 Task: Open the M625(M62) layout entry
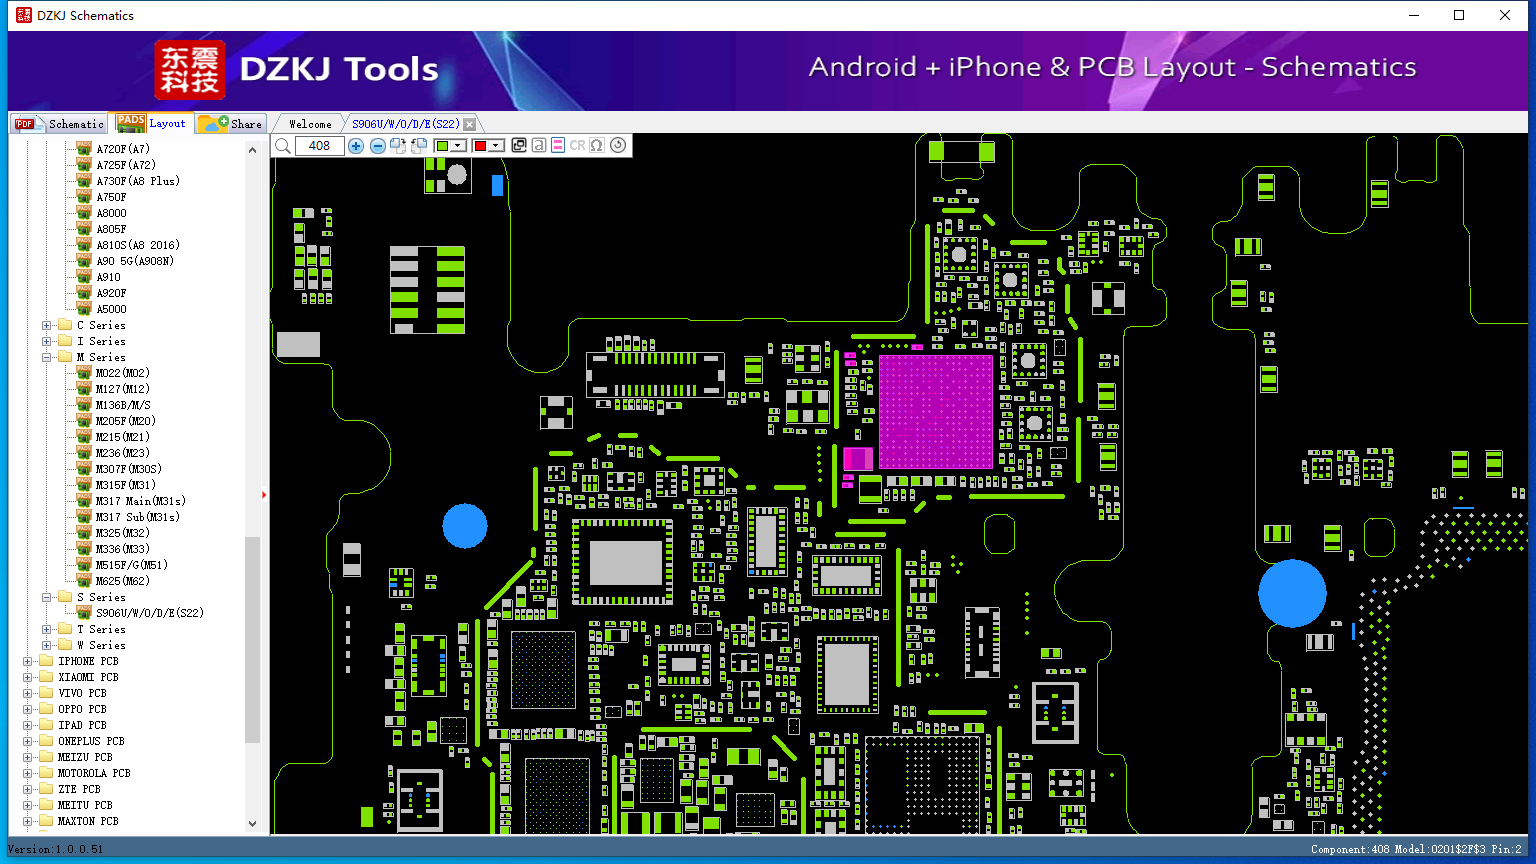[122, 581]
